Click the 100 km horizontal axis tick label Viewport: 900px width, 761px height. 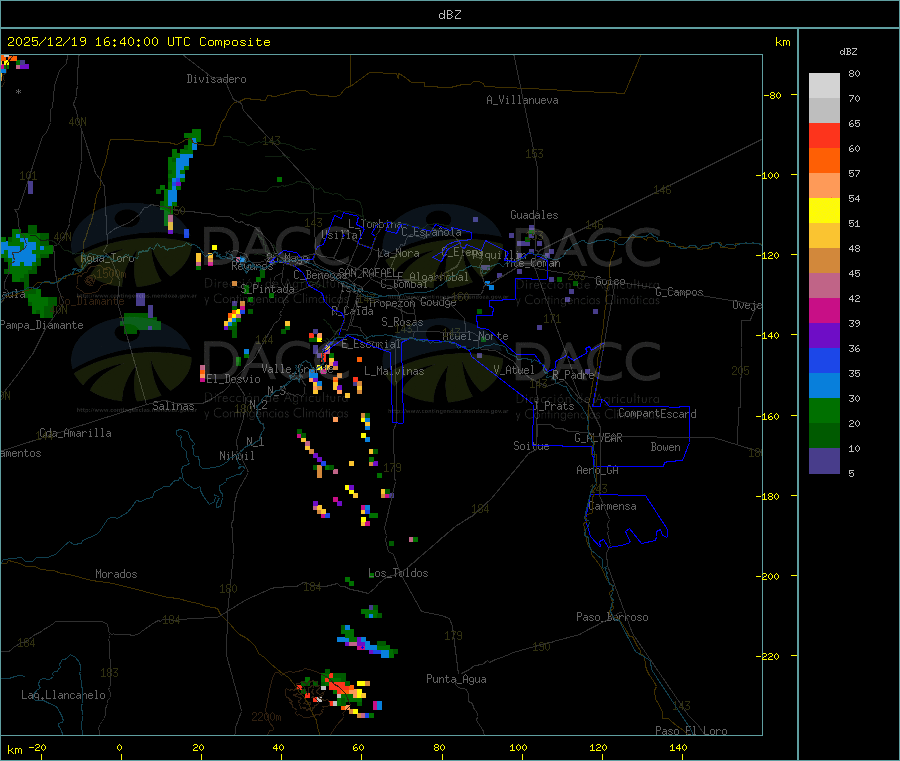point(518,747)
